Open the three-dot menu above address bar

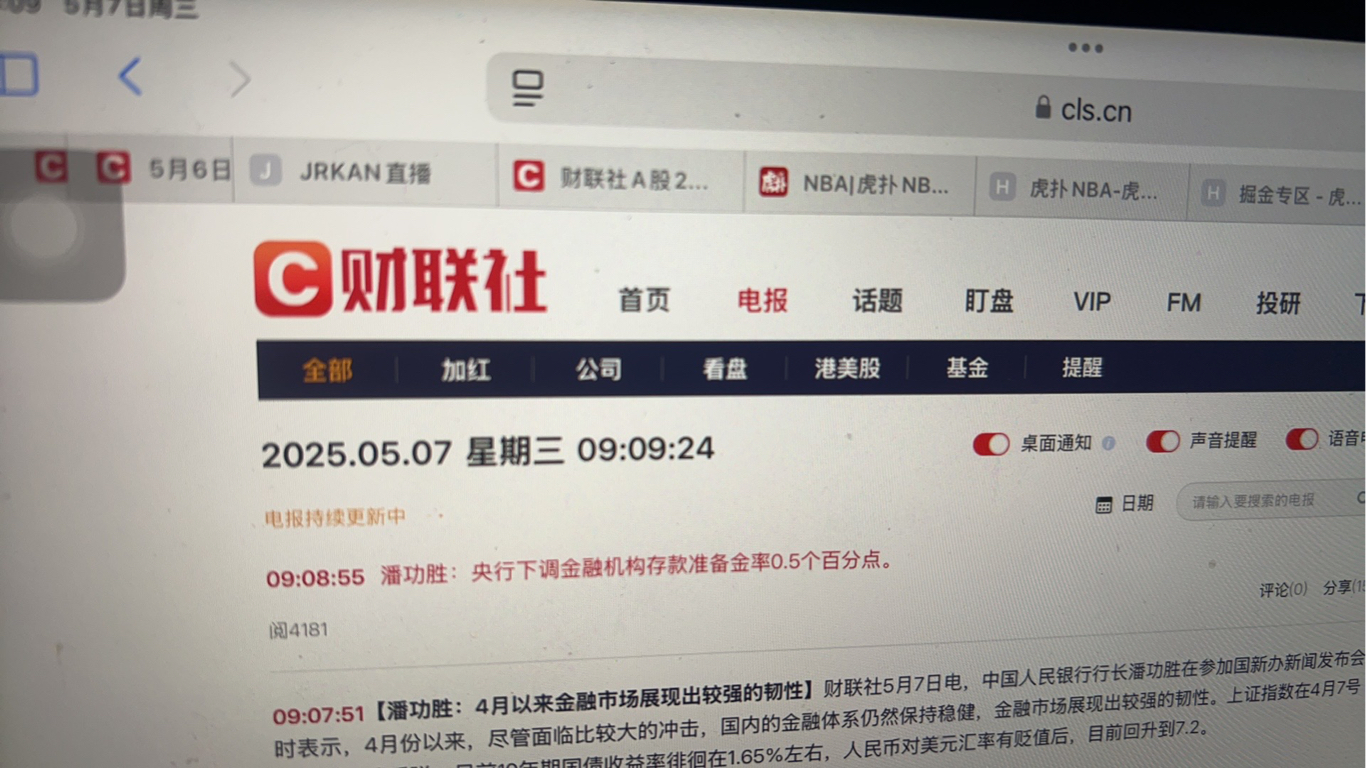point(1085,47)
